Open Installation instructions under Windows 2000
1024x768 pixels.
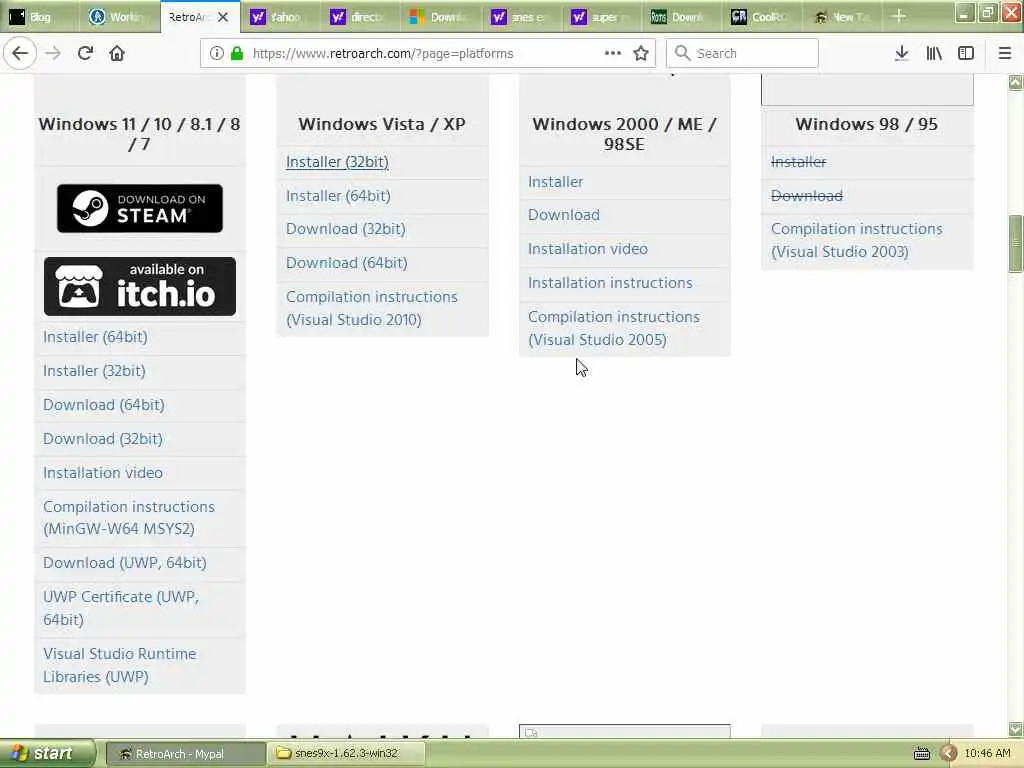coord(610,283)
